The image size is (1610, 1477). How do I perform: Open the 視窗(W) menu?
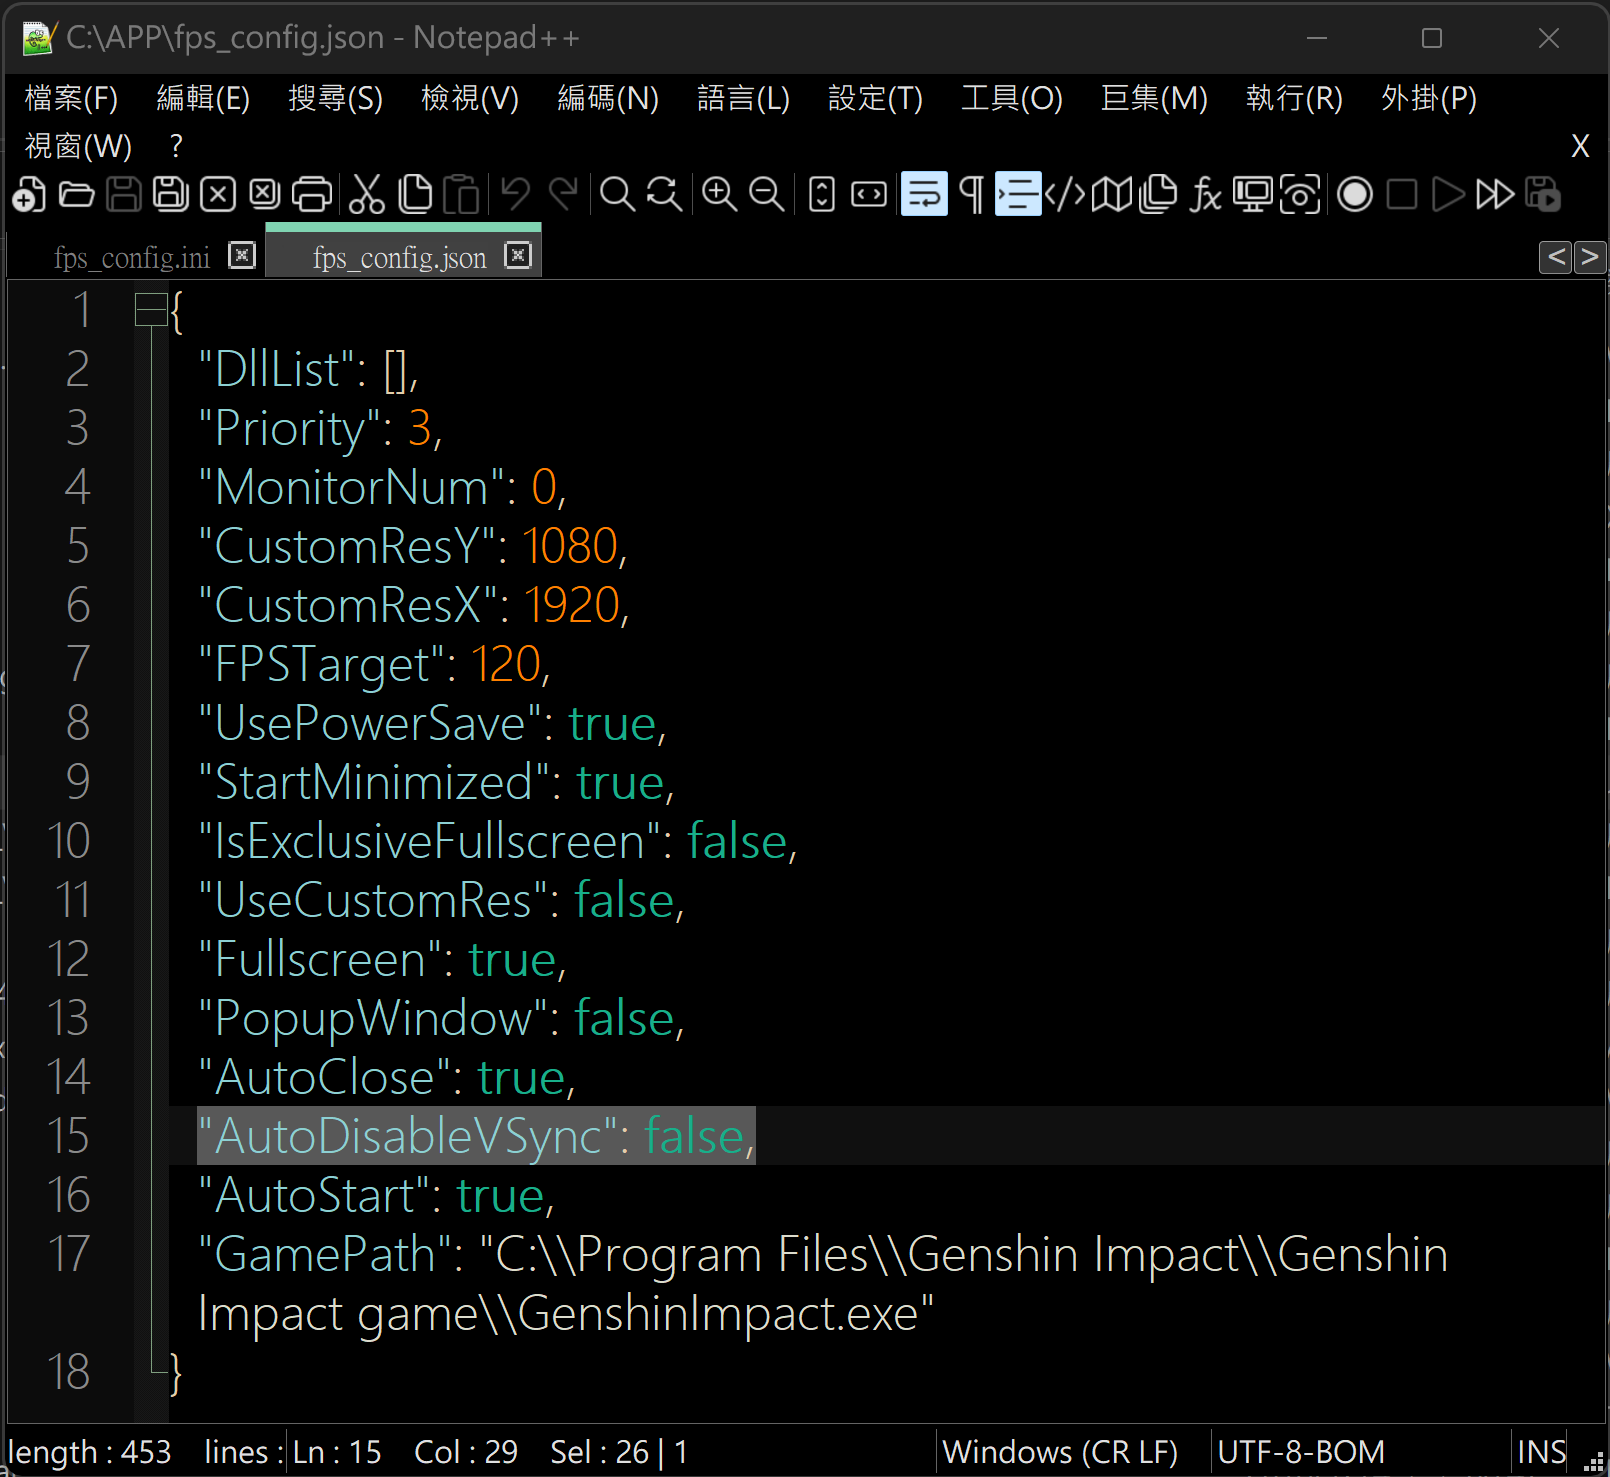coord(78,146)
